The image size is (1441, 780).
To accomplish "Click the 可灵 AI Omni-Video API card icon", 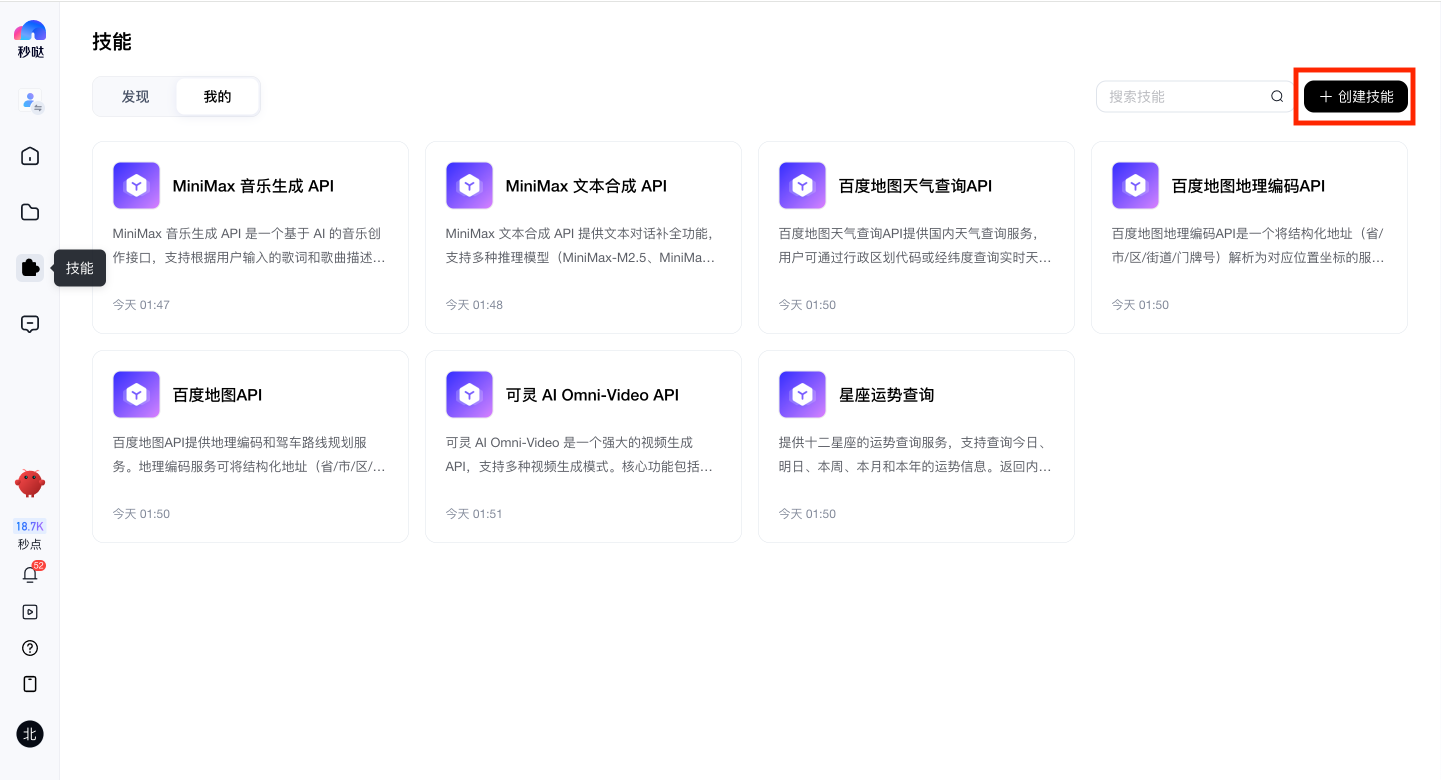I will coord(469,395).
